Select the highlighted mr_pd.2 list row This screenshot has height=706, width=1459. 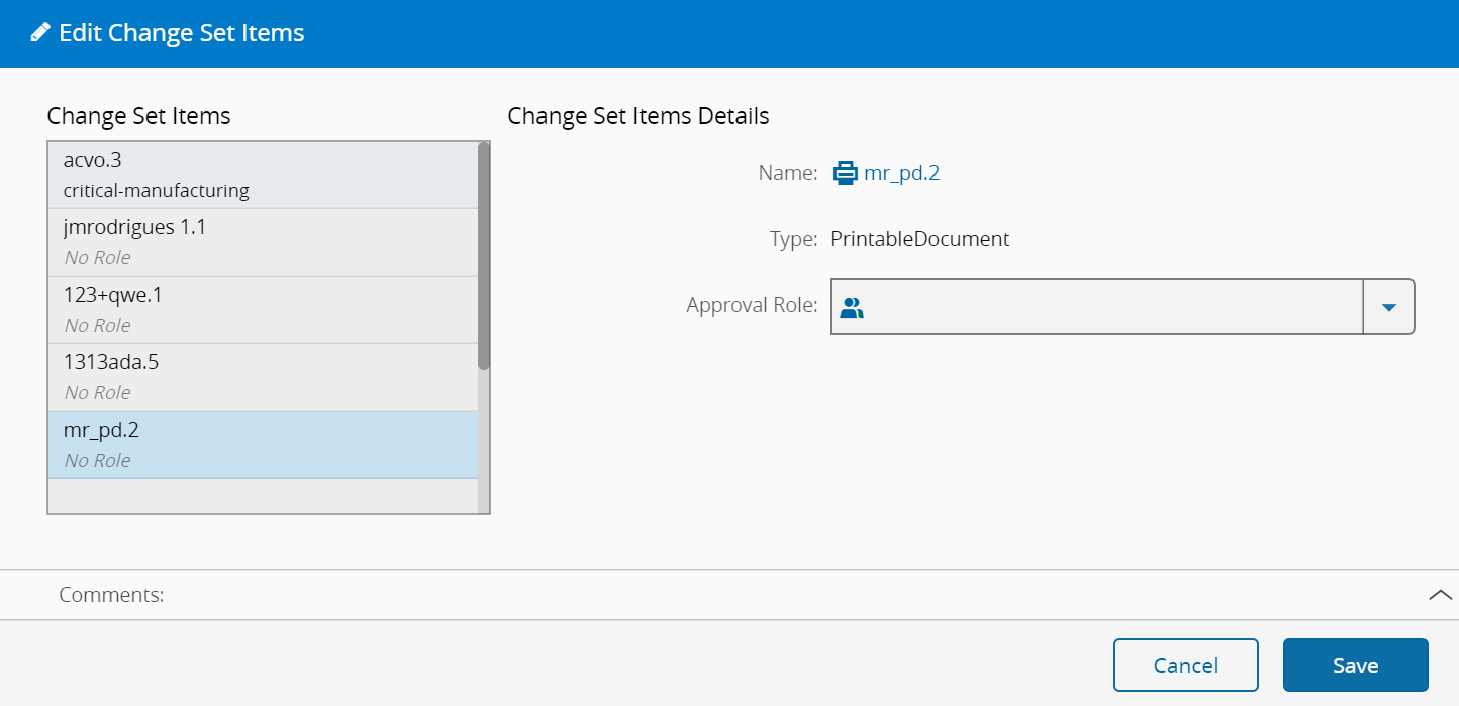(x=262, y=445)
